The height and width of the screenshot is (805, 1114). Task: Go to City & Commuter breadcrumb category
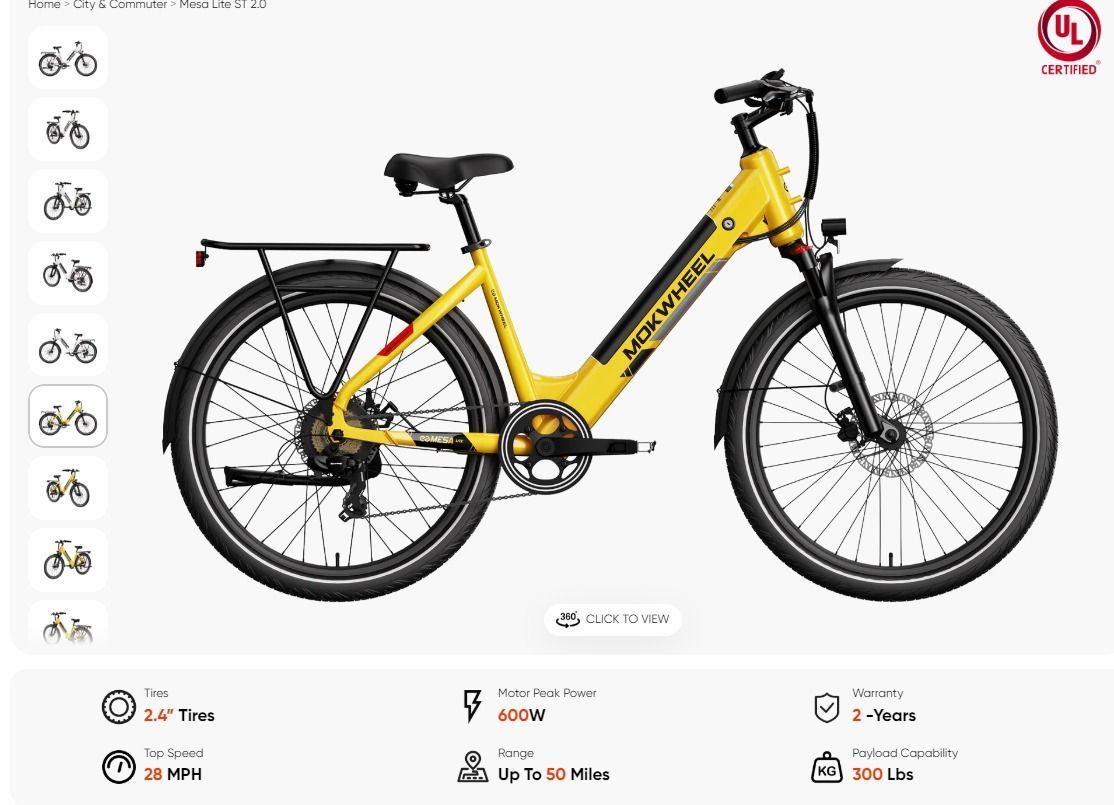pyautogui.click(x=120, y=5)
